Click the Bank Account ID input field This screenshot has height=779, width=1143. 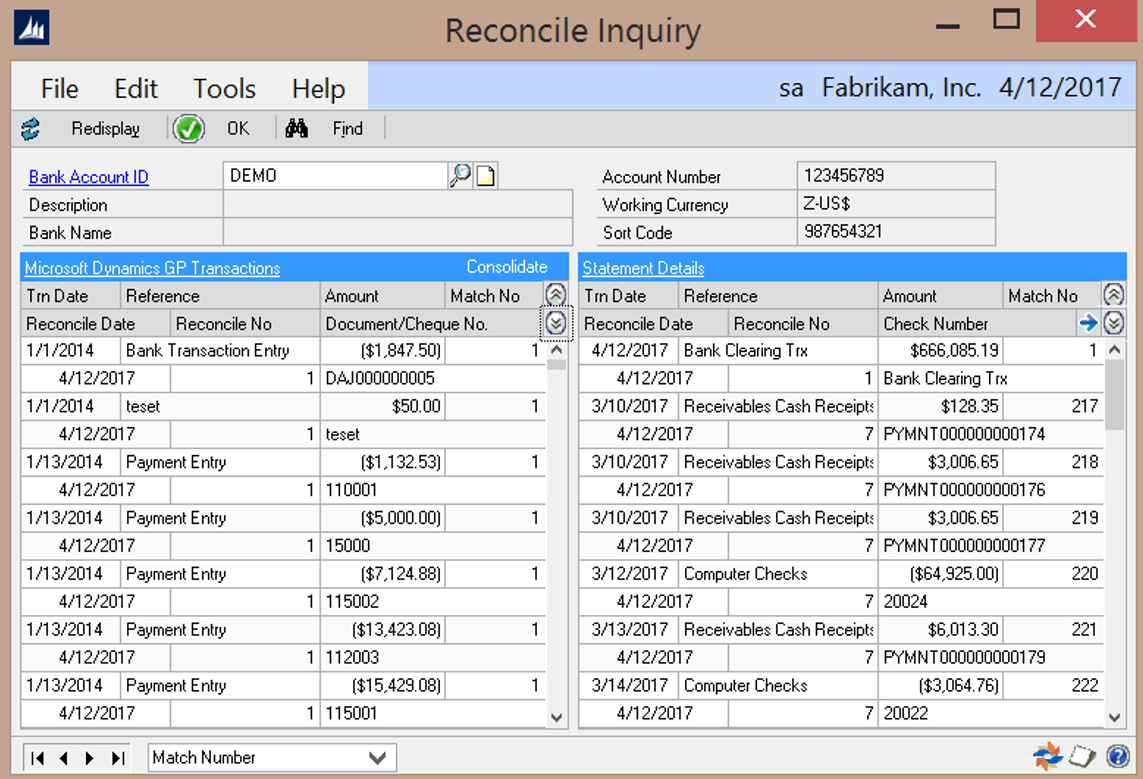click(x=335, y=176)
